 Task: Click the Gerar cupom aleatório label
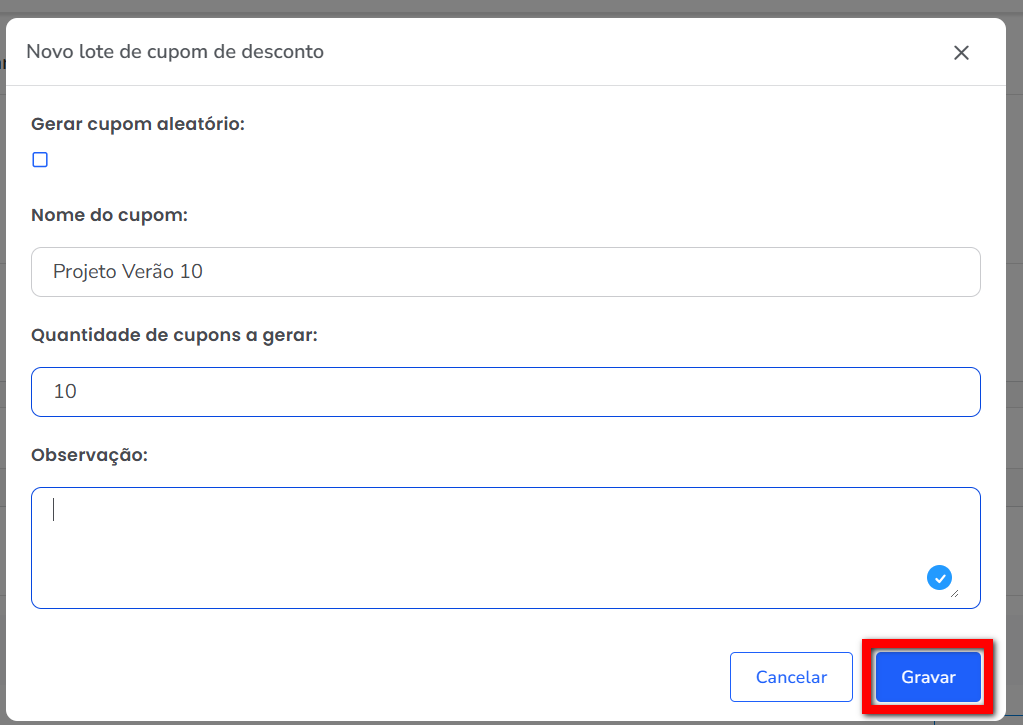pyautogui.click(x=138, y=124)
